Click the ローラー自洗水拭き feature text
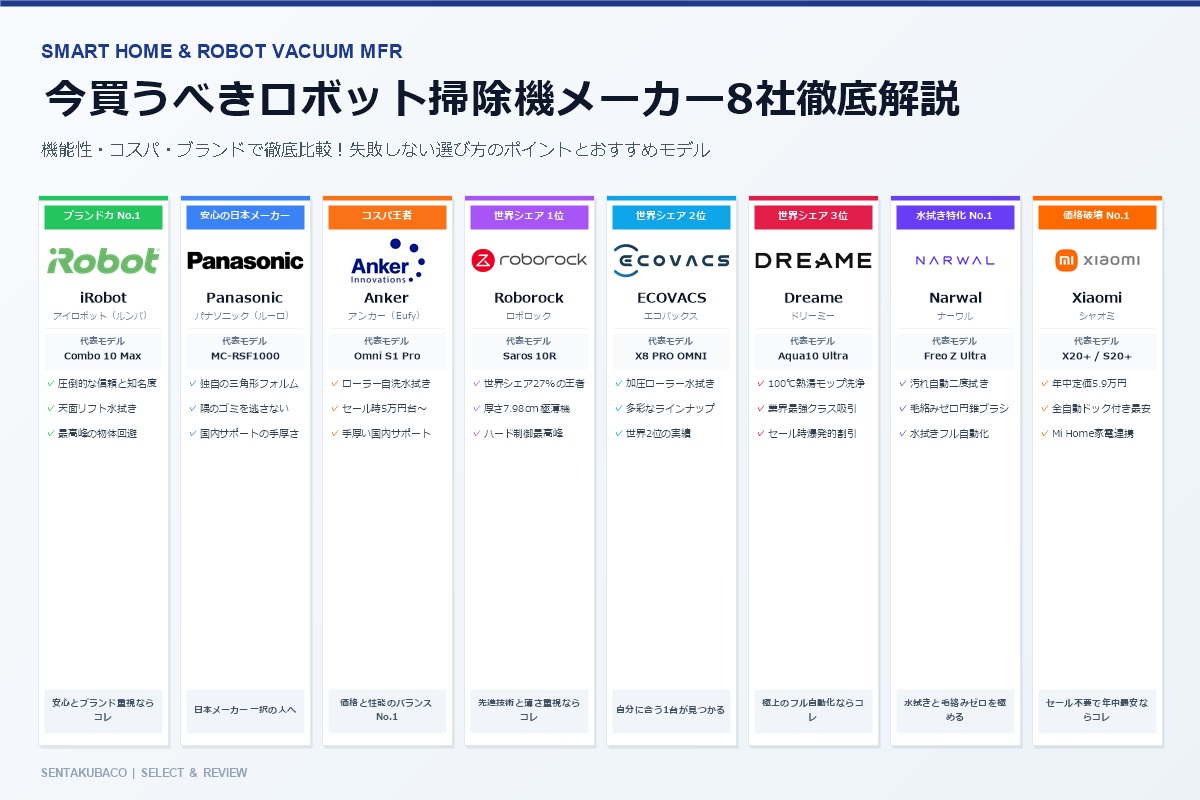Image resolution: width=1200 pixels, height=800 pixels. [x=388, y=383]
